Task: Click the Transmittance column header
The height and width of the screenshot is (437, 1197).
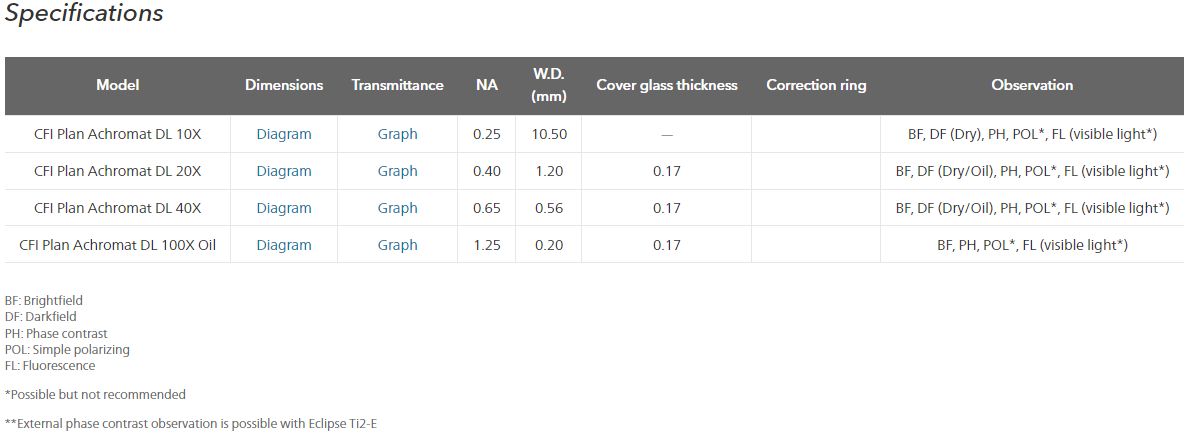Action: [x=397, y=85]
